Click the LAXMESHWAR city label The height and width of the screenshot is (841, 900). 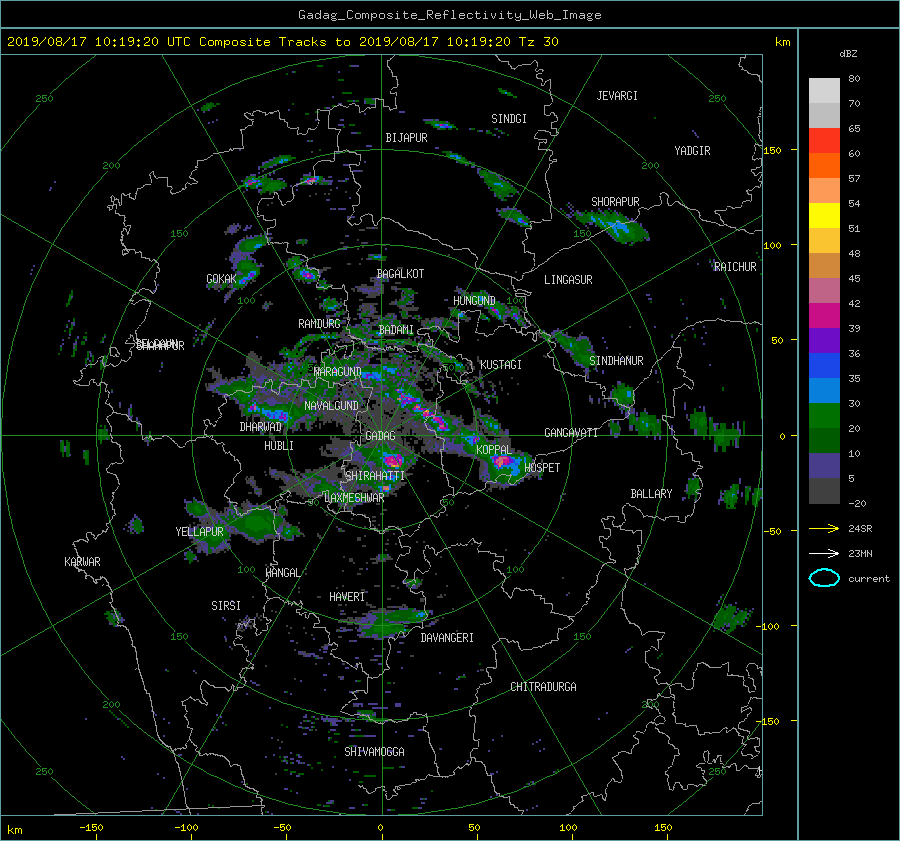[x=354, y=498]
